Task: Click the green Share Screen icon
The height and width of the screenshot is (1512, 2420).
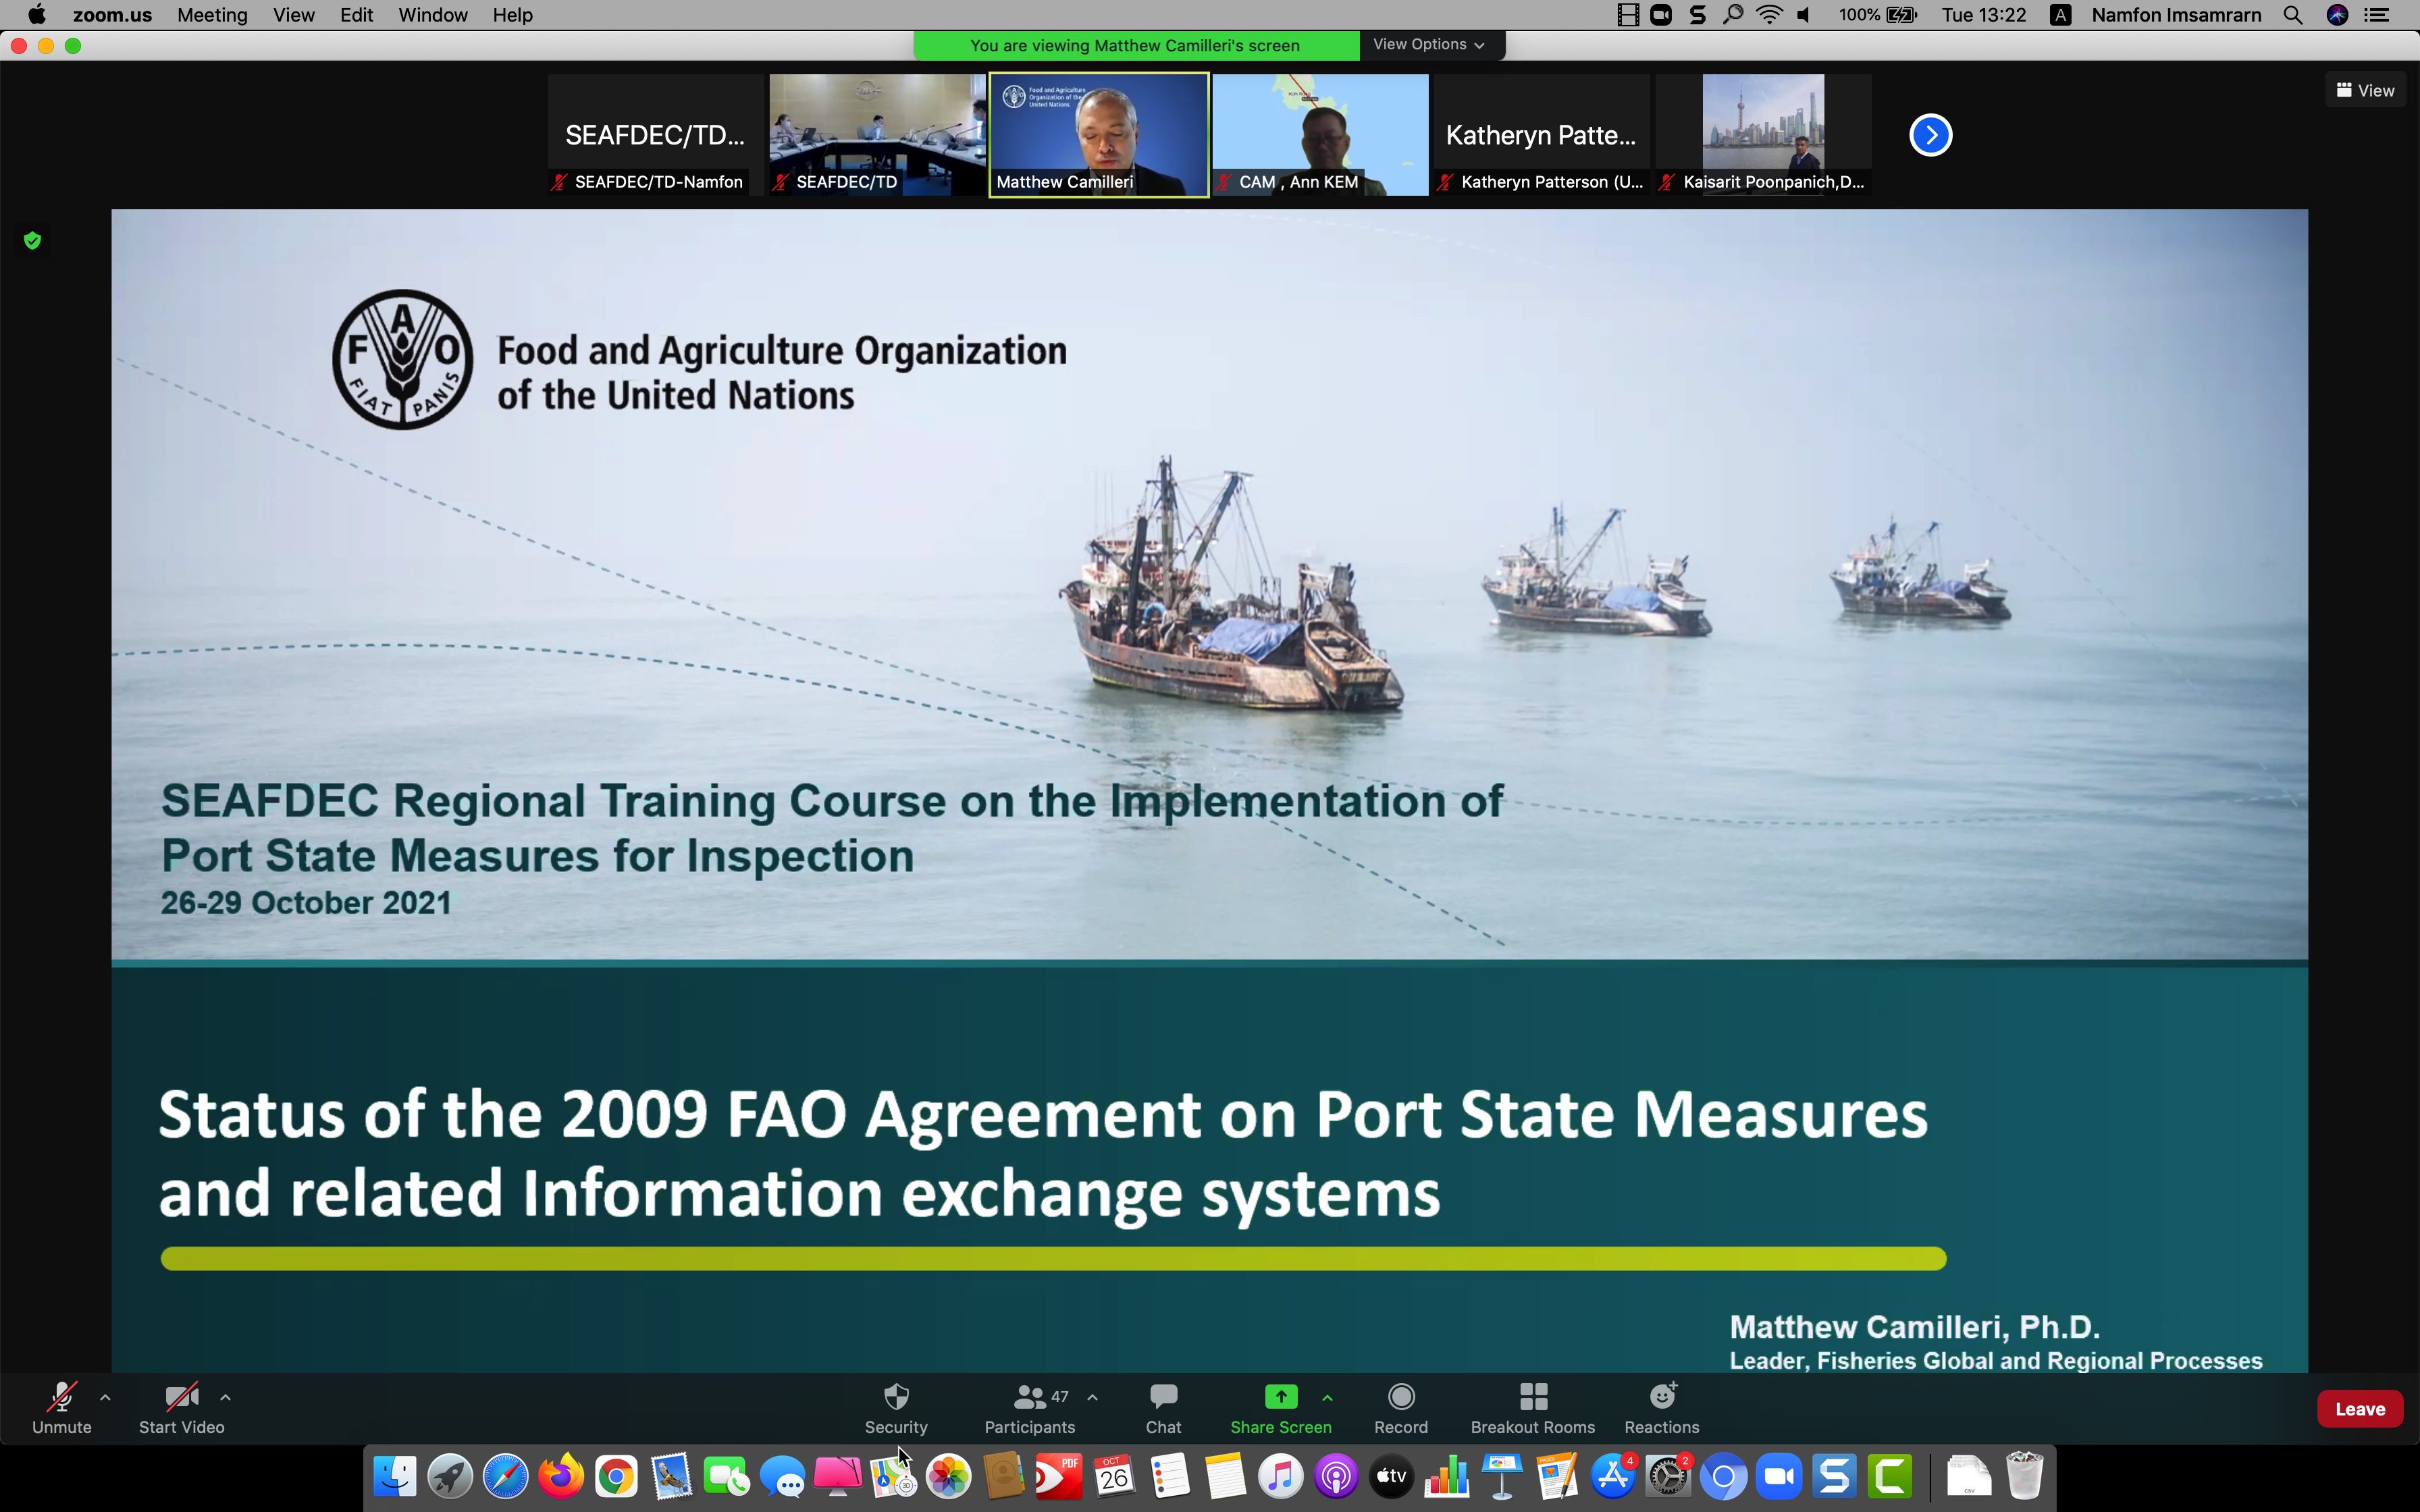Action: (x=1280, y=1397)
